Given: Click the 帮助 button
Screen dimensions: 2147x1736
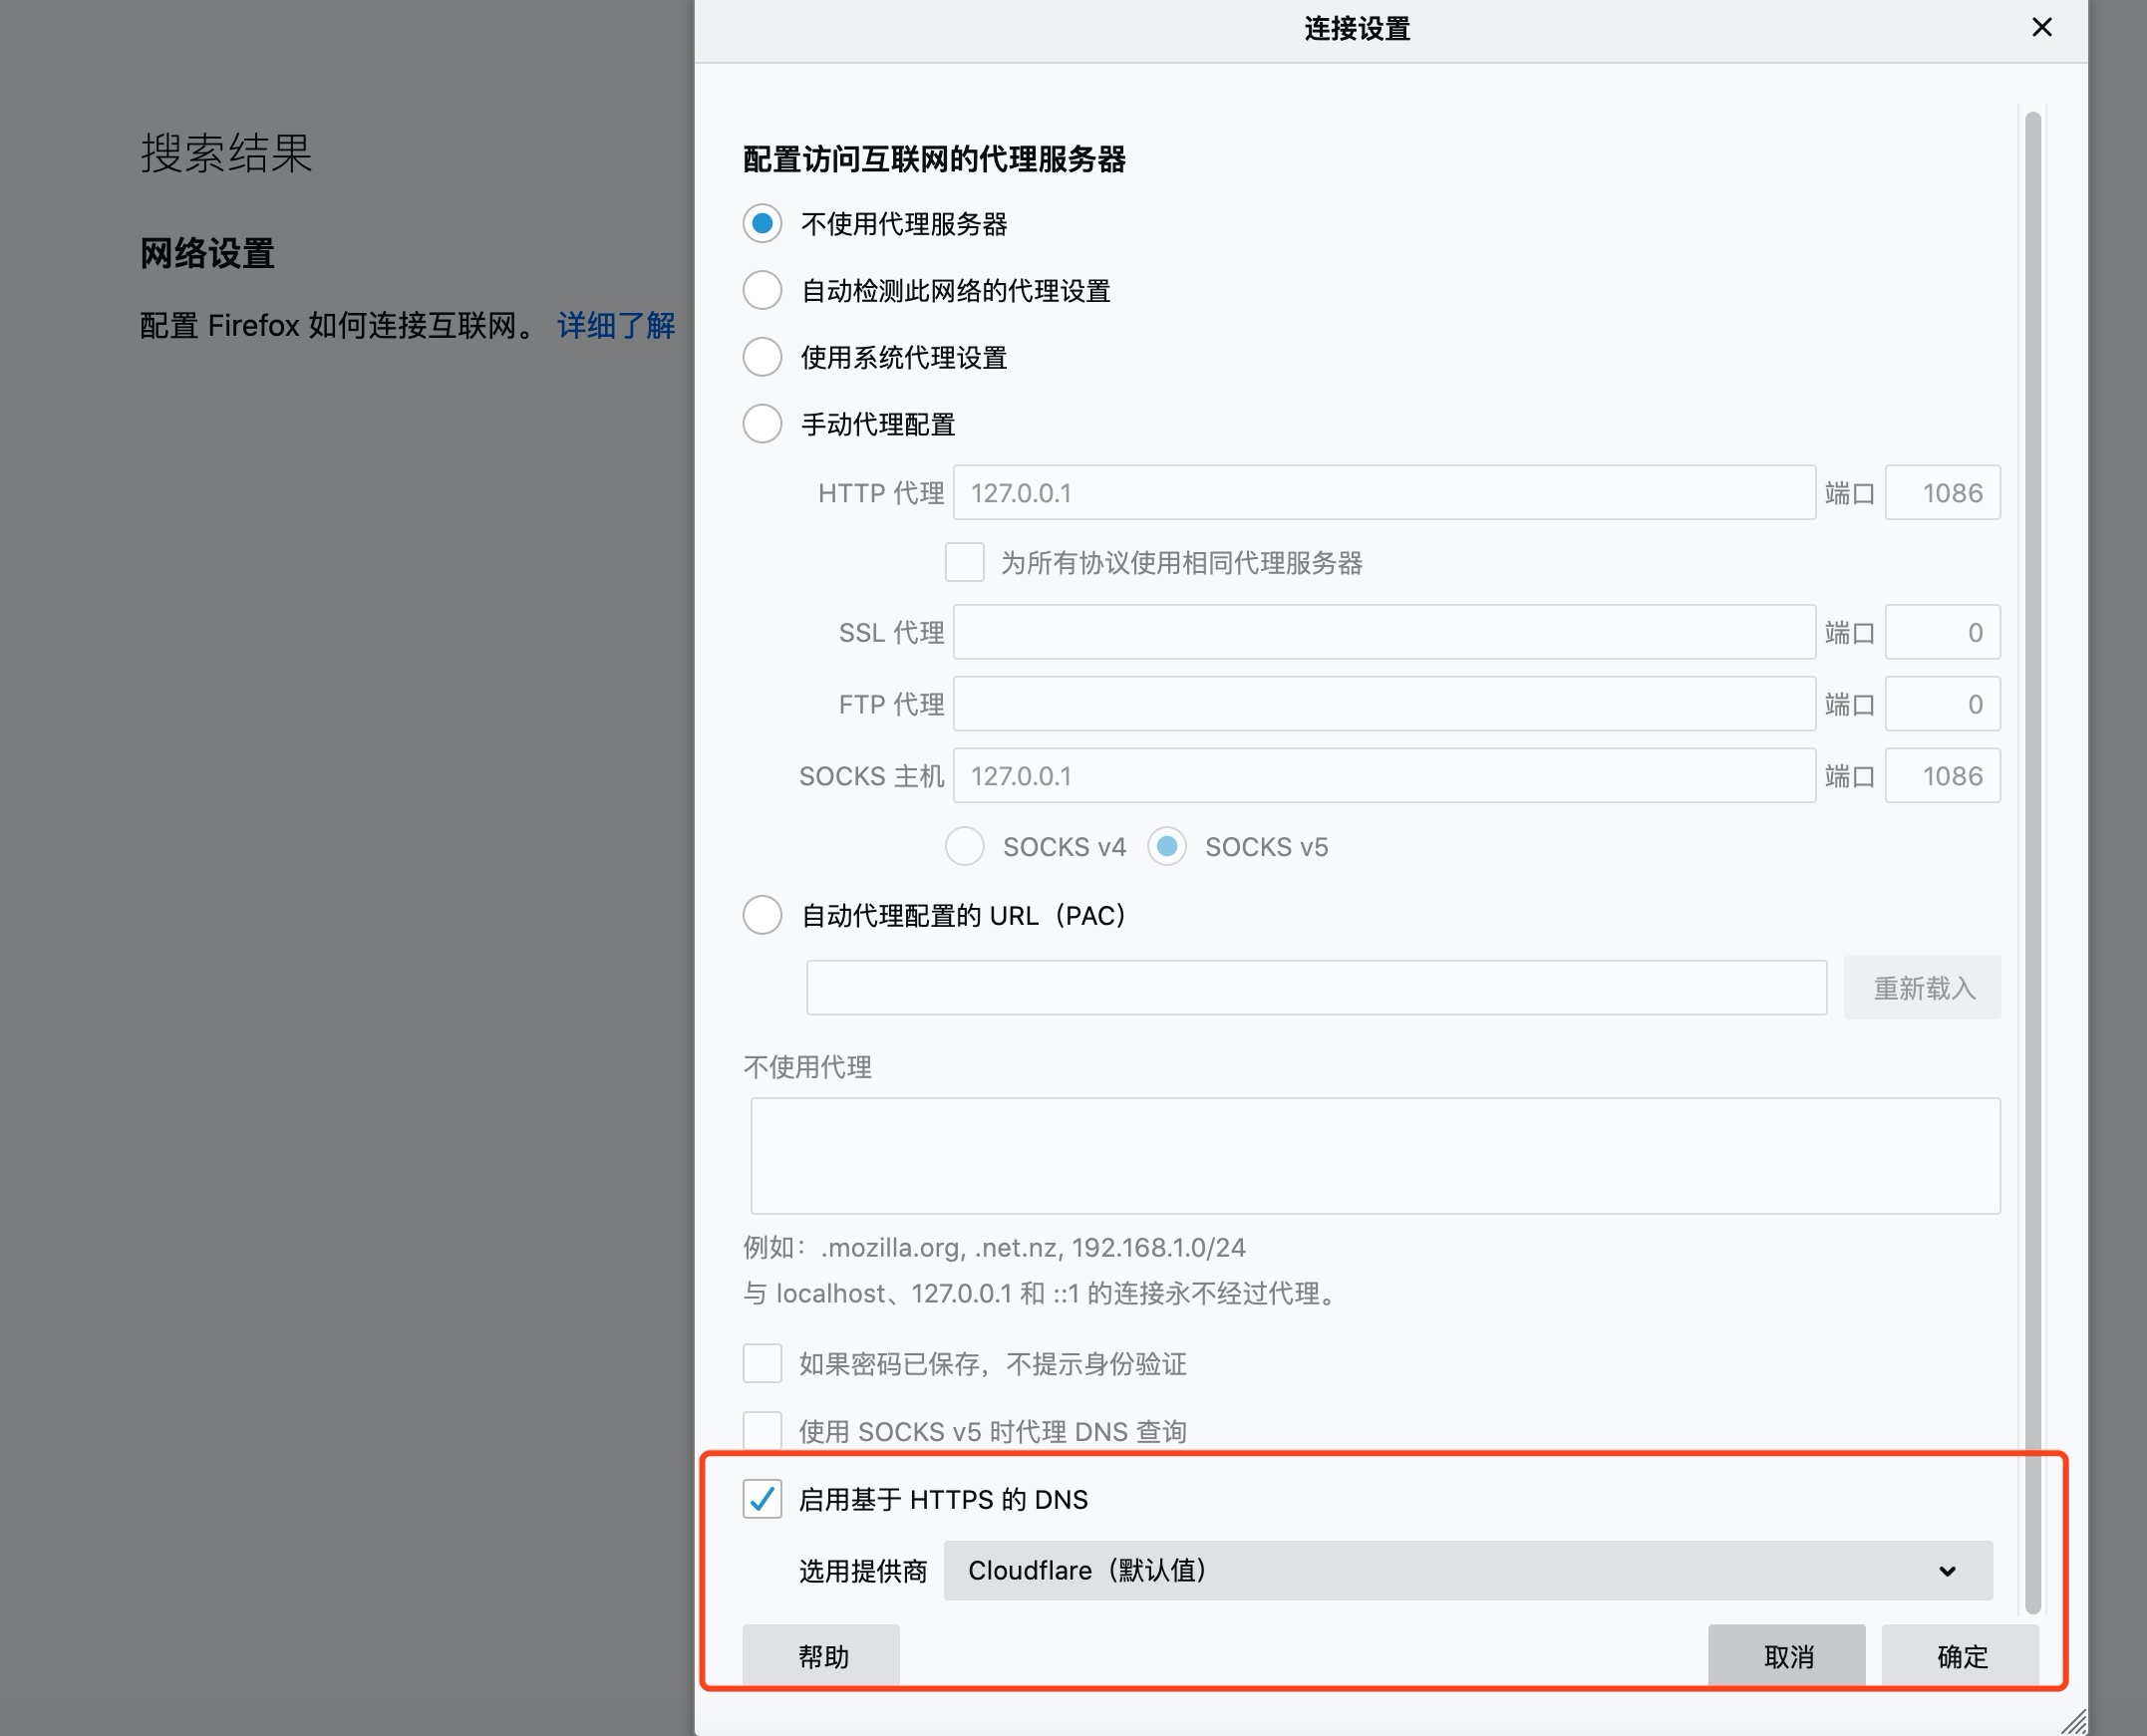Looking at the screenshot, I should pos(822,1657).
